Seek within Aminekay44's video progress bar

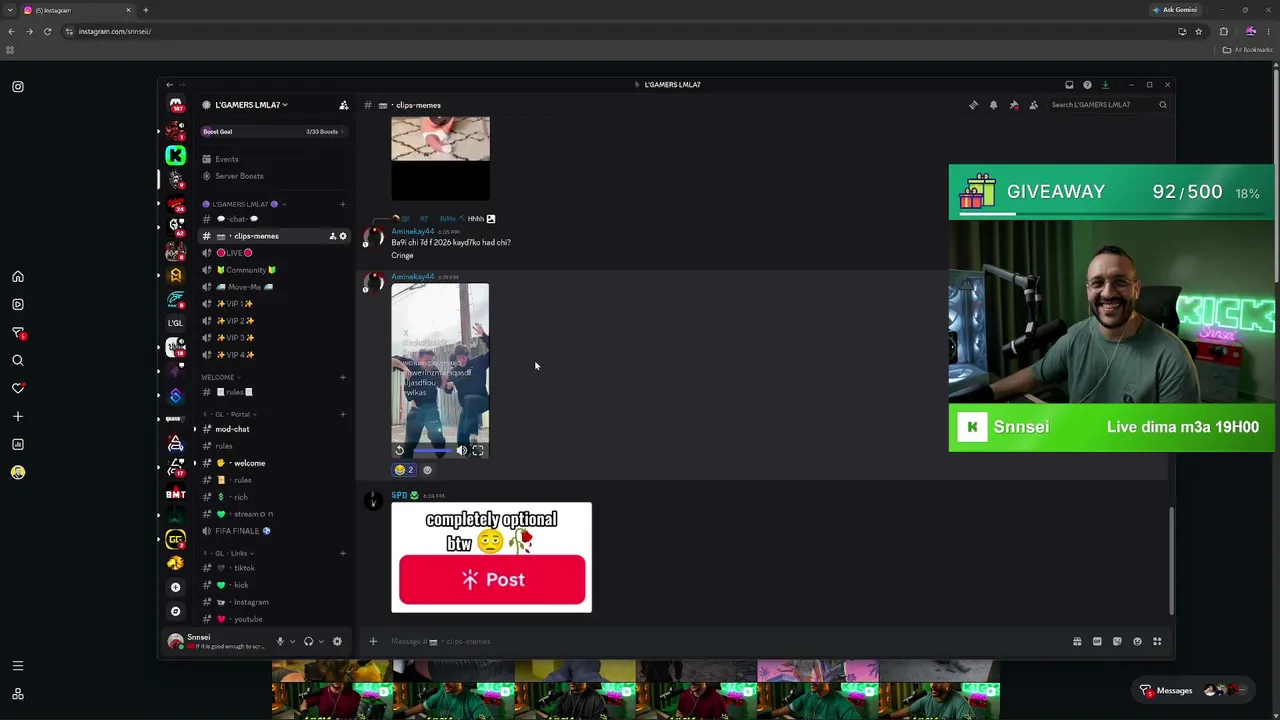(431, 451)
